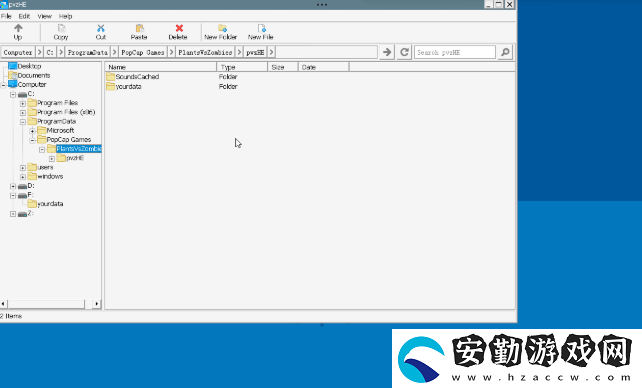Expand the pvzHE tree node
The image size is (642, 388).
tap(52, 158)
